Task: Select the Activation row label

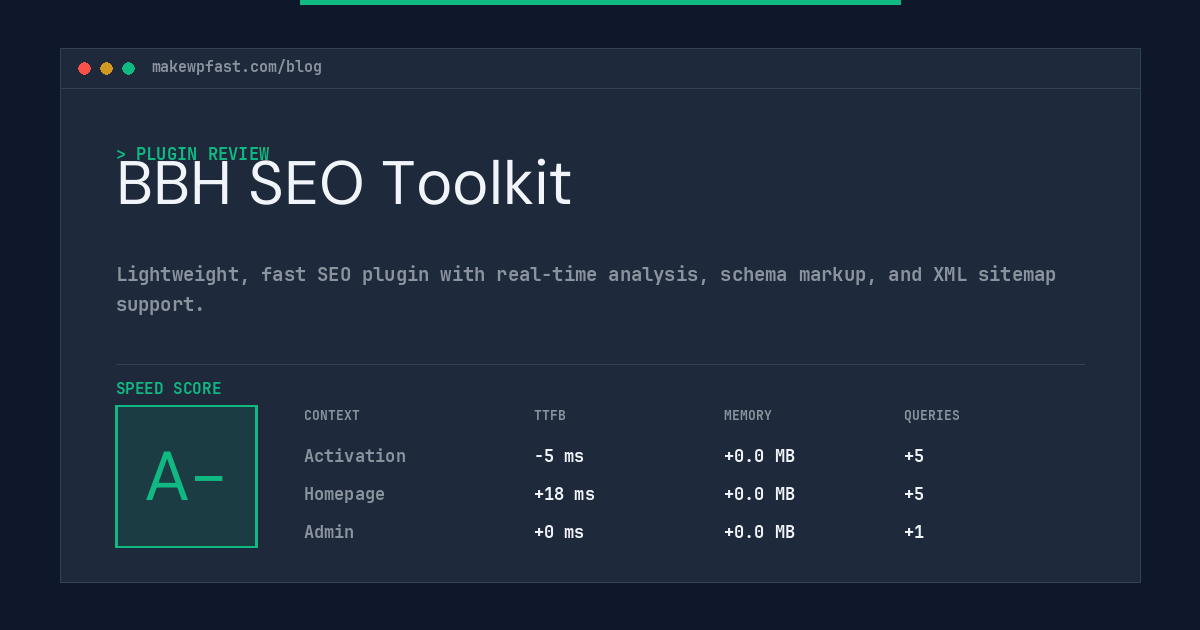Action: 355,456
